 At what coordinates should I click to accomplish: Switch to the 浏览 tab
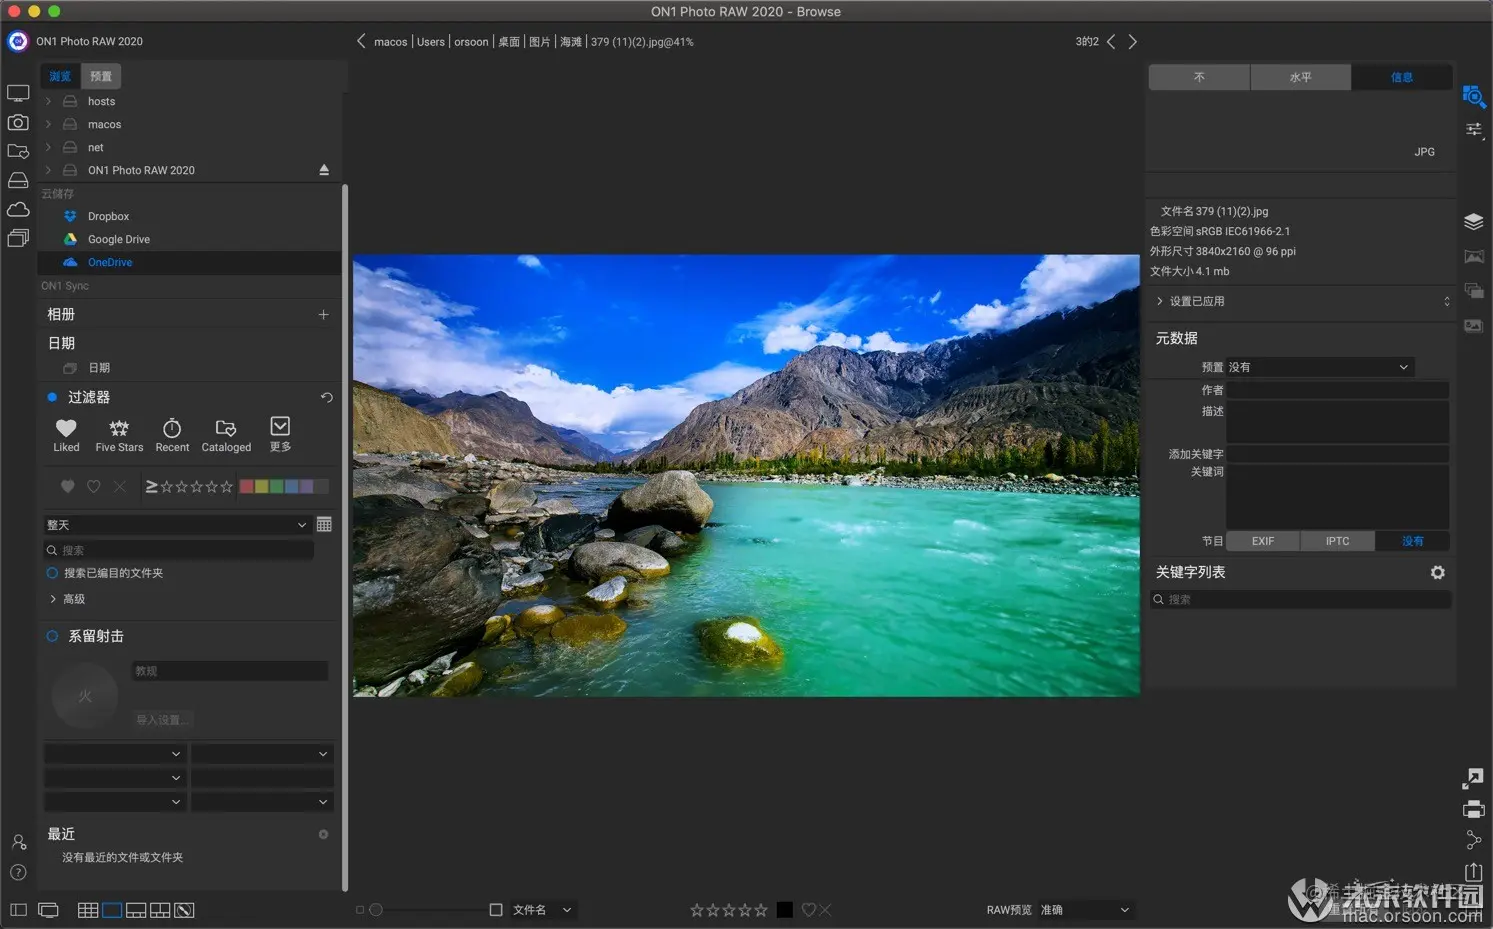tap(60, 76)
